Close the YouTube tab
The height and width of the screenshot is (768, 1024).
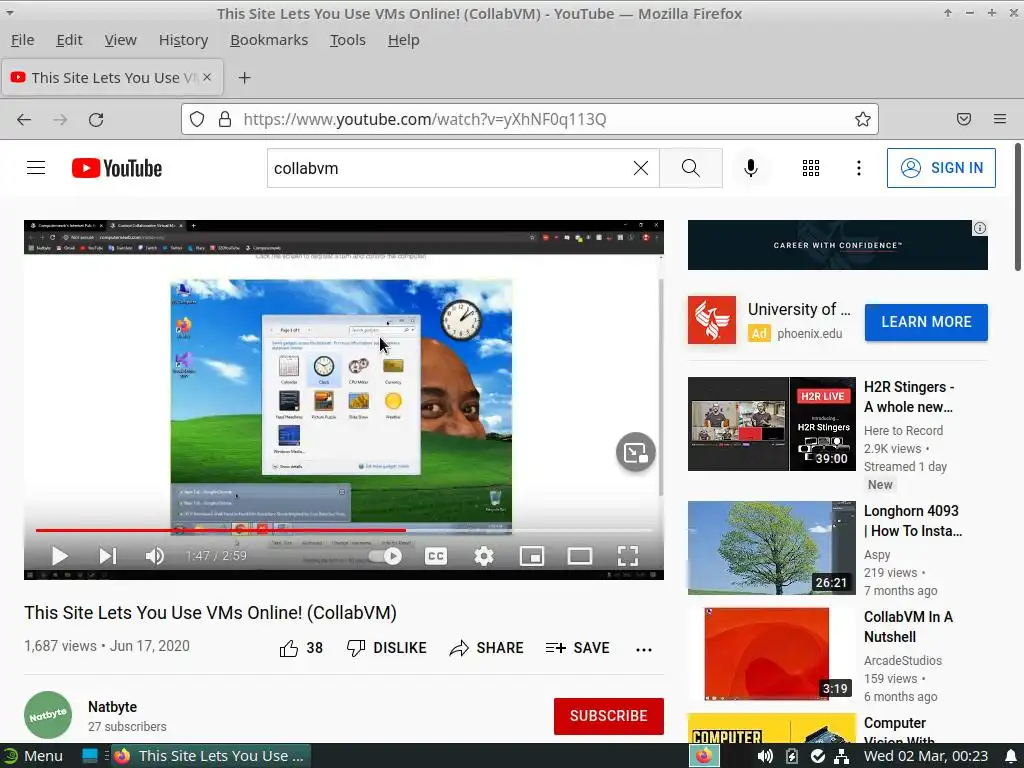[x=207, y=77]
